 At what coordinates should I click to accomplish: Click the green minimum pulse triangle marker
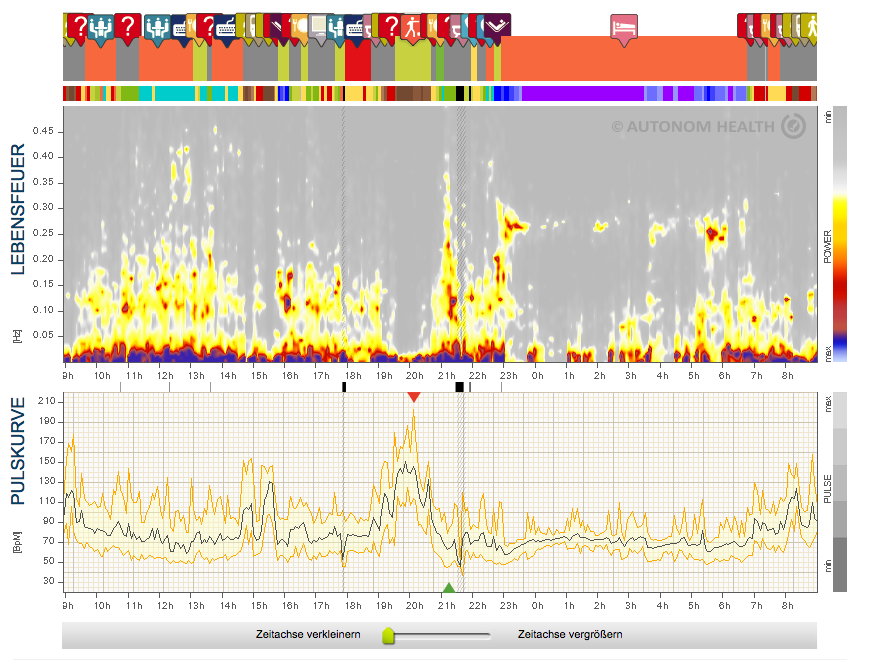click(x=449, y=587)
